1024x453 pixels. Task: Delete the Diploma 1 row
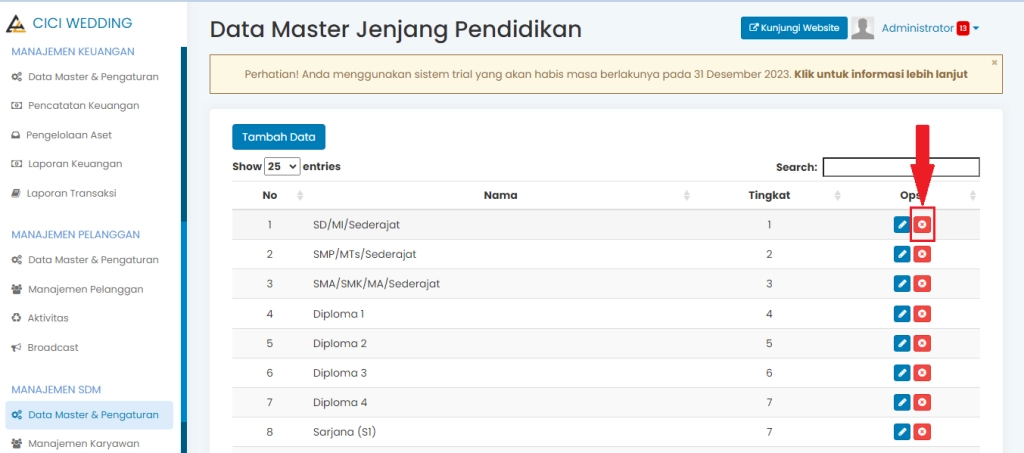pos(922,314)
